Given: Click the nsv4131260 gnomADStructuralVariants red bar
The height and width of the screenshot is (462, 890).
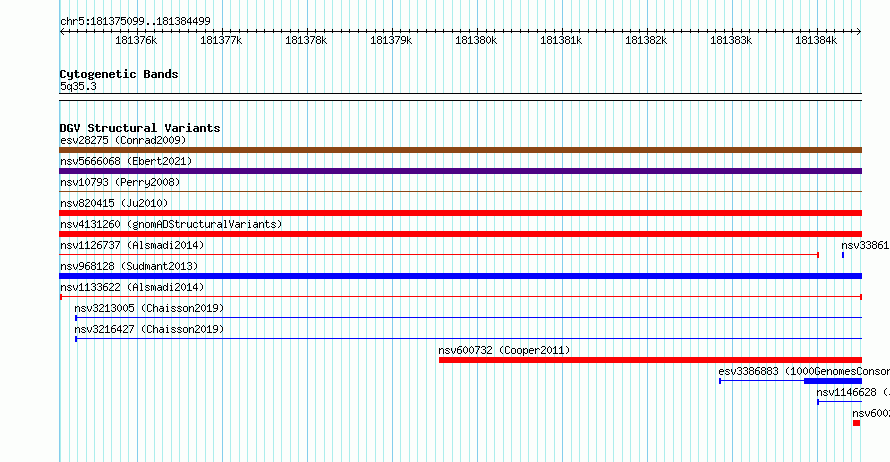Looking at the screenshot, I should coord(460,234).
